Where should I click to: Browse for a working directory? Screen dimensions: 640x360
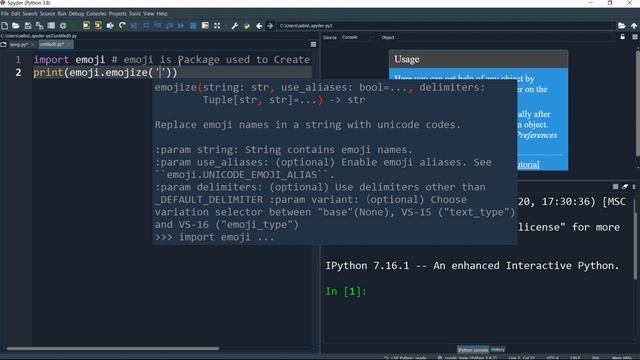[x=622, y=26]
